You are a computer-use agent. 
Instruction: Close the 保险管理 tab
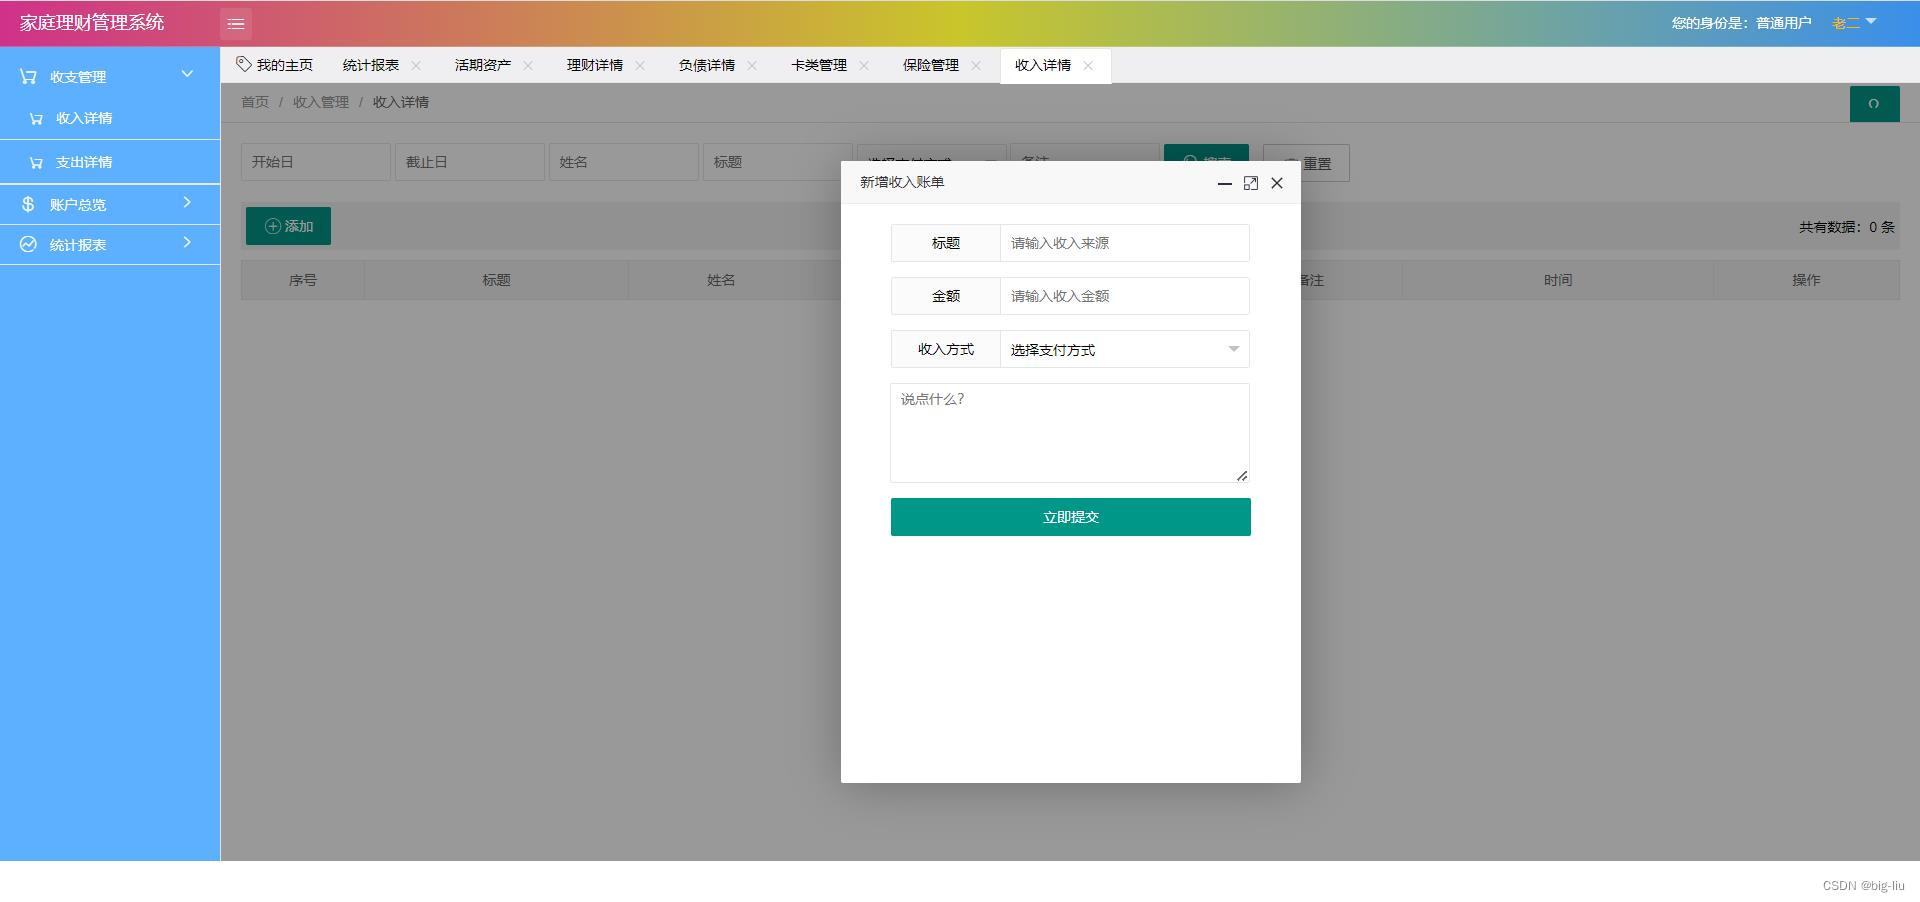pyautogui.click(x=976, y=65)
